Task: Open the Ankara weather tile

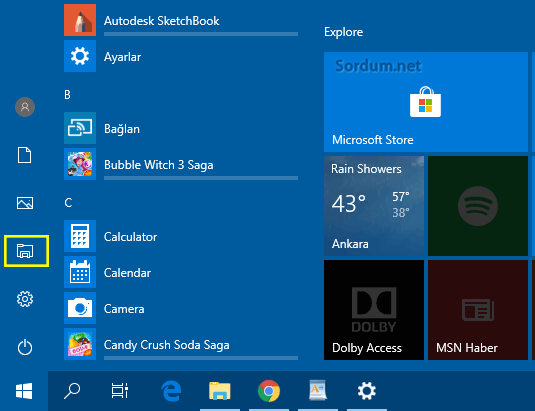Action: tap(374, 206)
